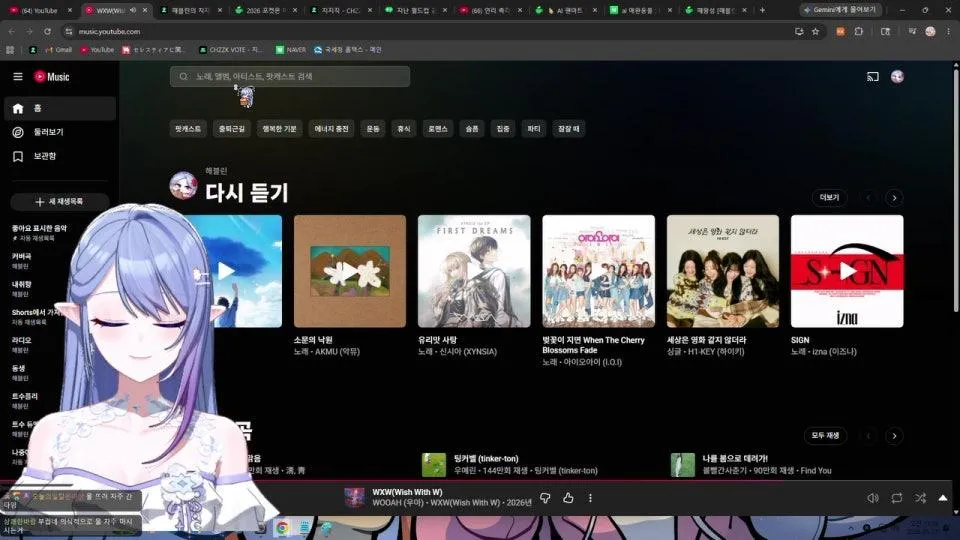Switch to the (64) YouTube browser tab
The width and height of the screenshot is (960, 540).
pyautogui.click(x=40, y=10)
